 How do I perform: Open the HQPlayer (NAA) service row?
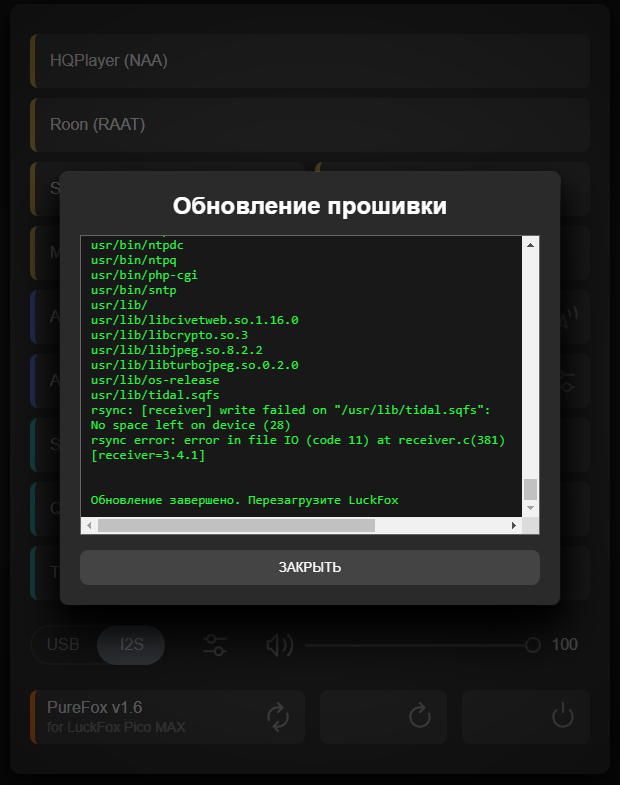pyautogui.click(x=310, y=61)
